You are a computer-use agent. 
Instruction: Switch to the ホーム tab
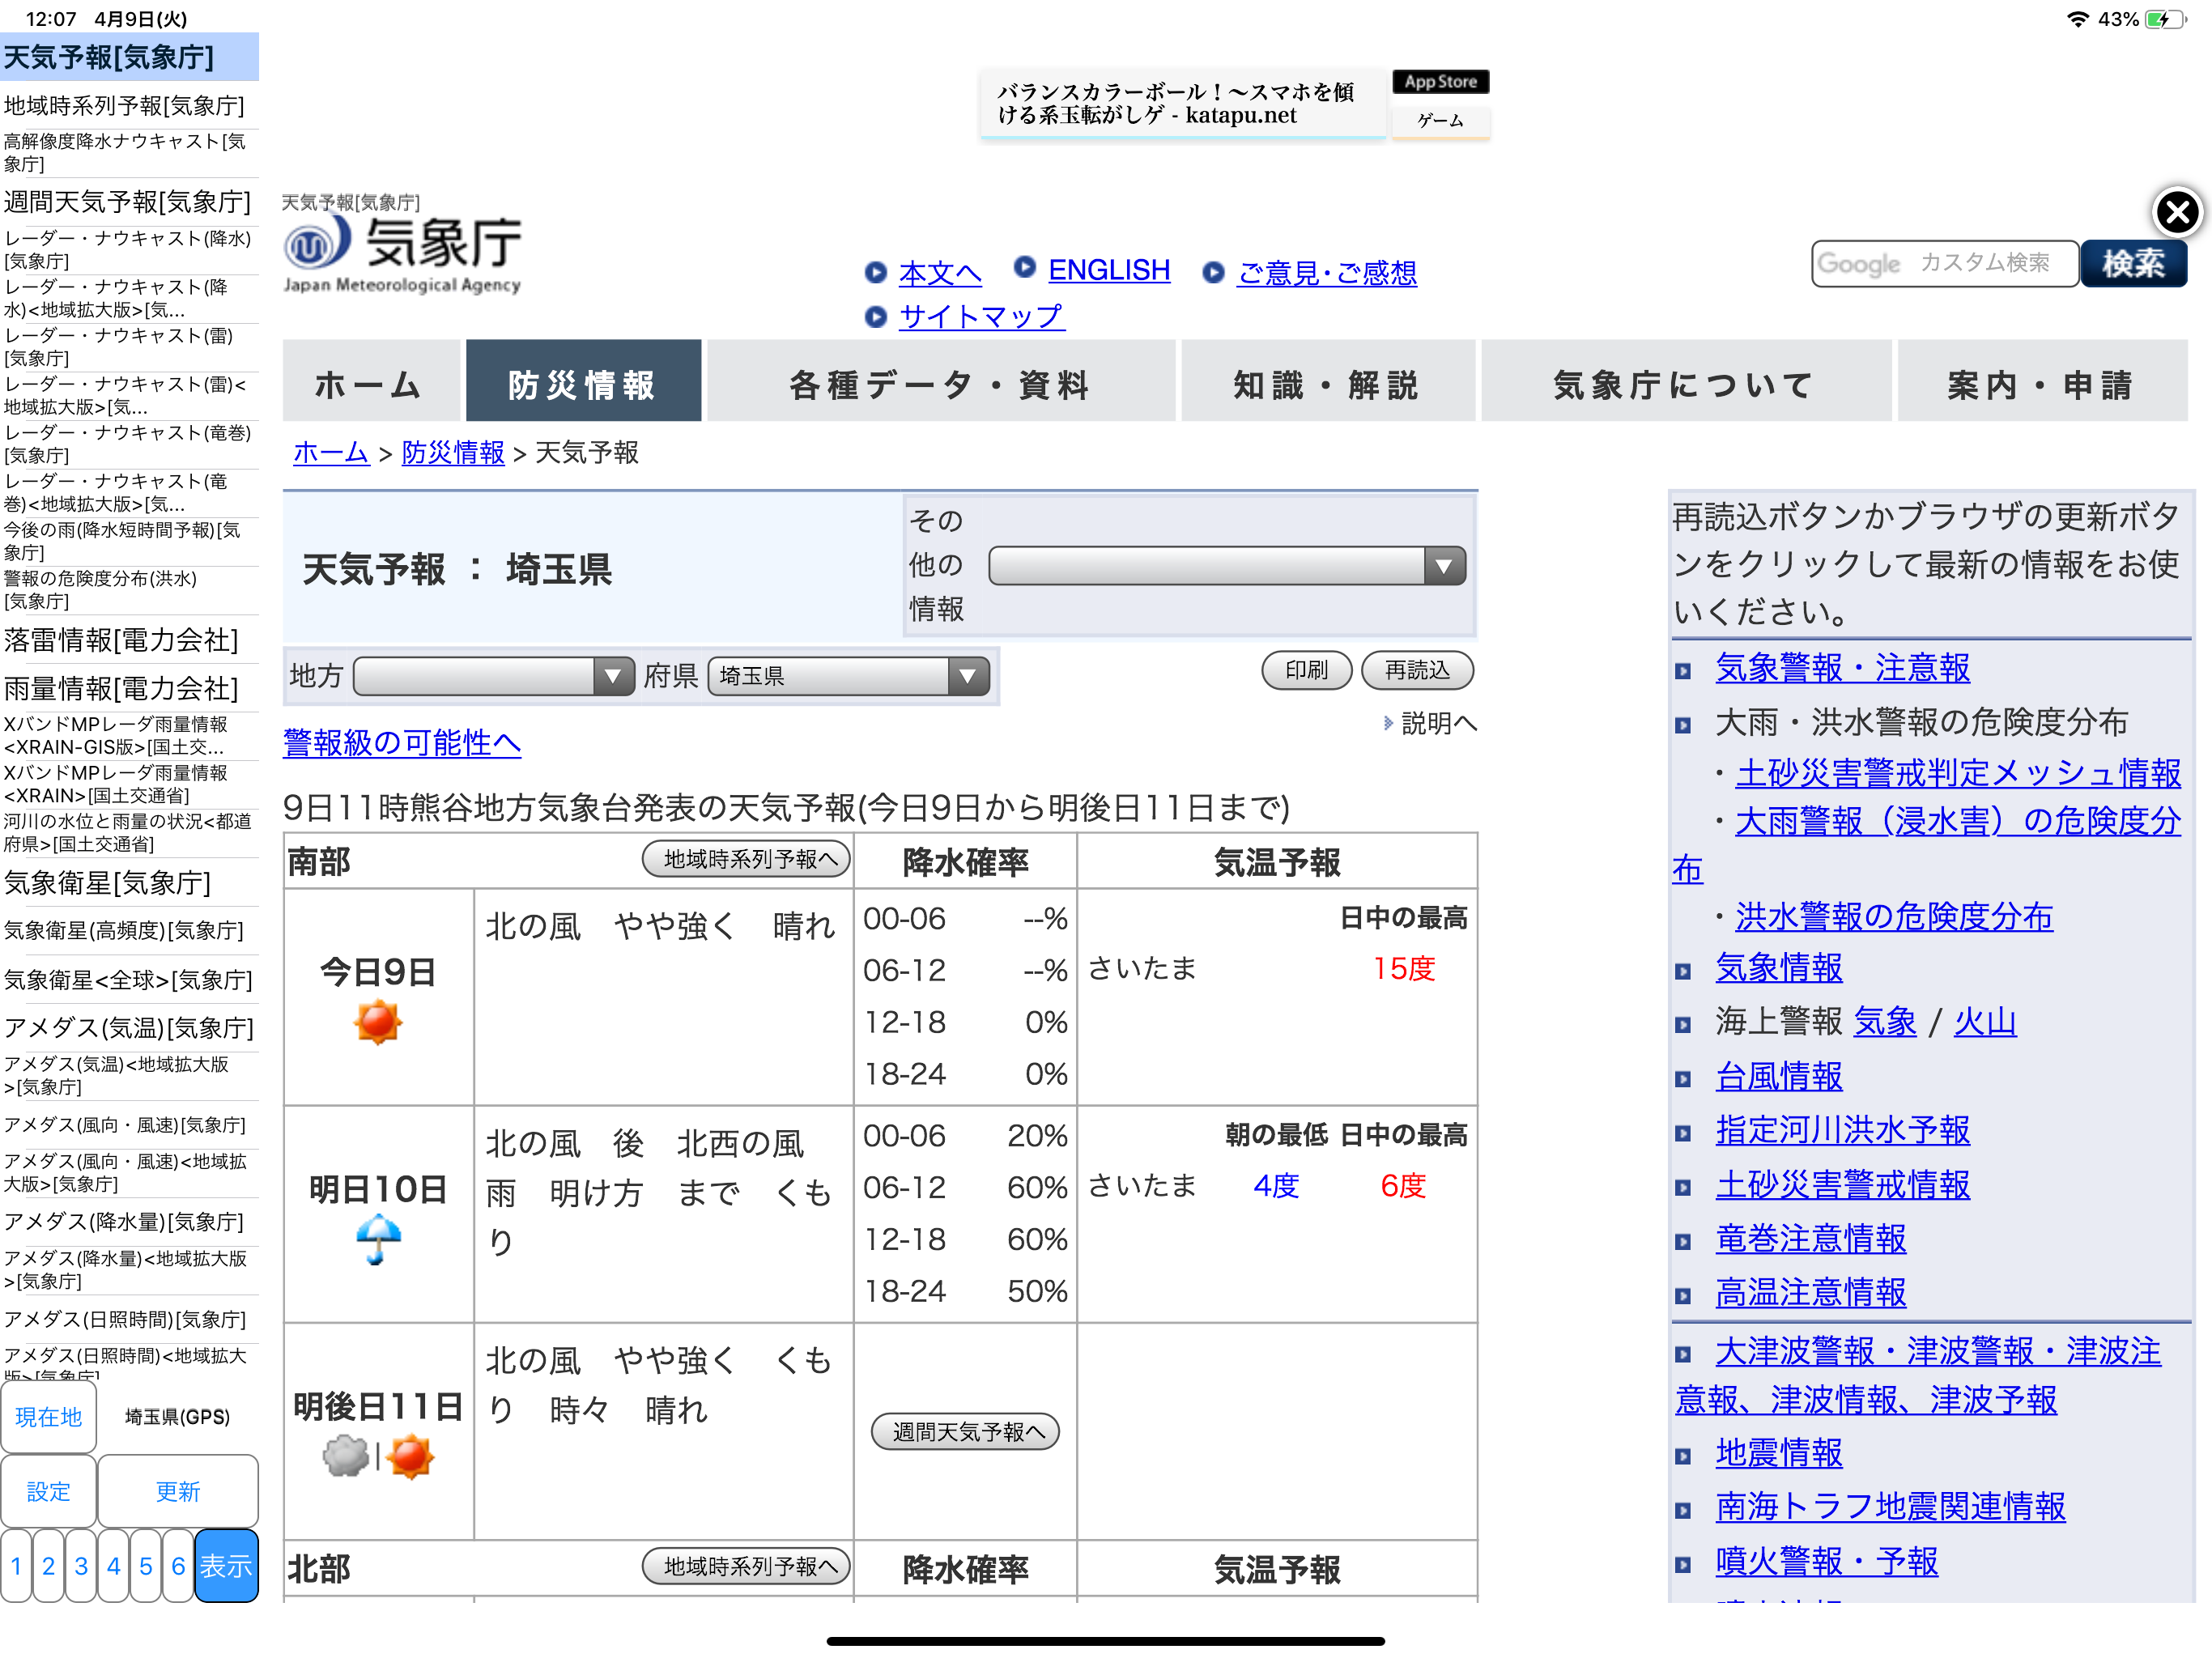click(371, 381)
